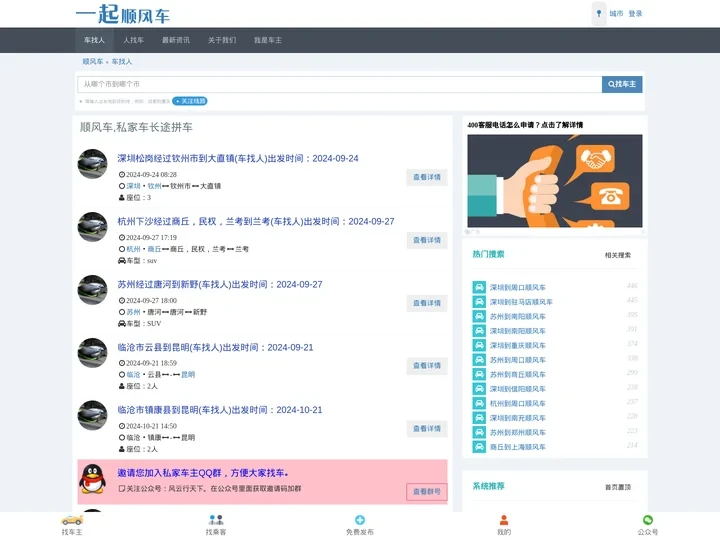Open the 临沧市镇康县到昆明 listing title

click(x=220, y=410)
